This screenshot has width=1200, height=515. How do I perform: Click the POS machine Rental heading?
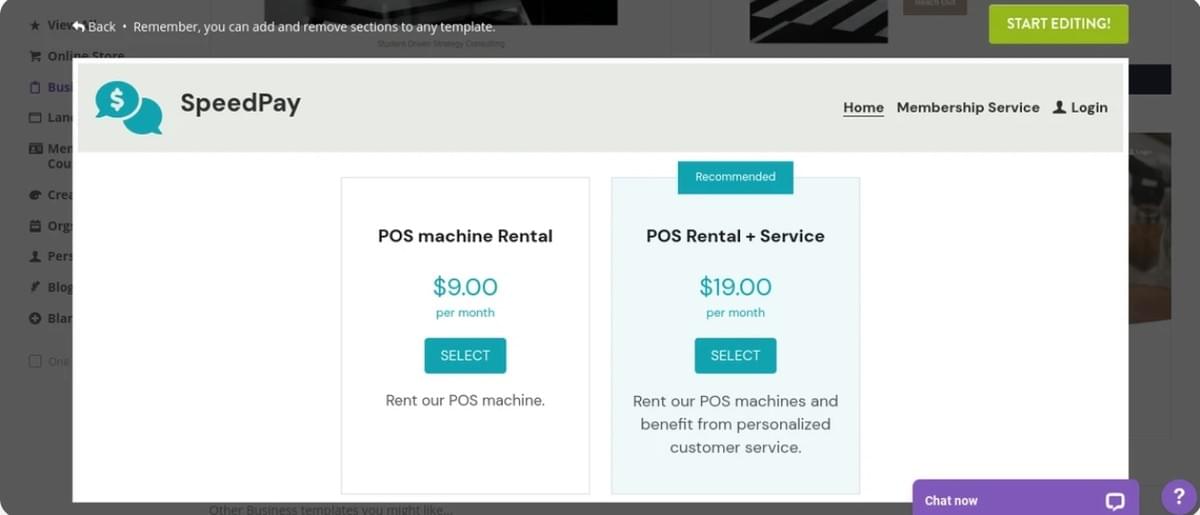click(465, 236)
